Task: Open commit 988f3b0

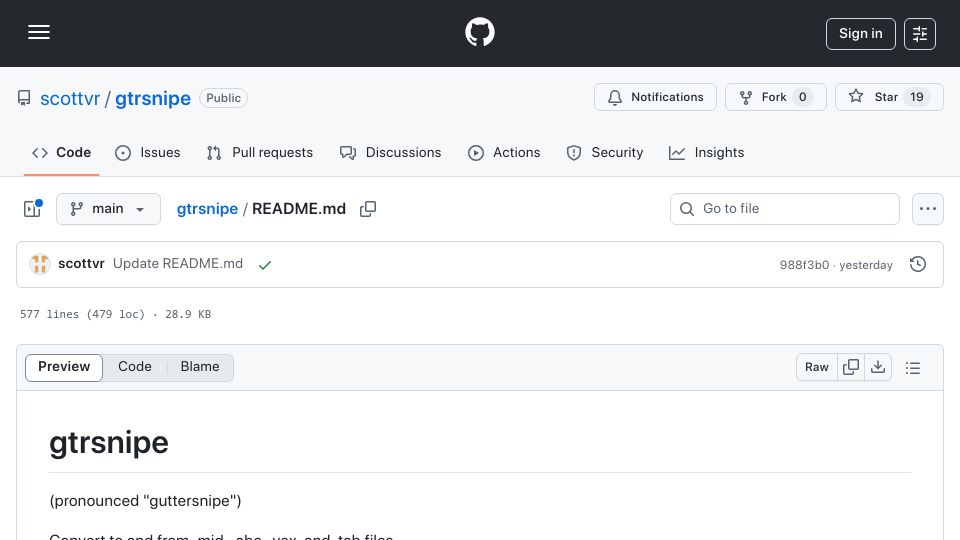Action: pyautogui.click(x=804, y=264)
